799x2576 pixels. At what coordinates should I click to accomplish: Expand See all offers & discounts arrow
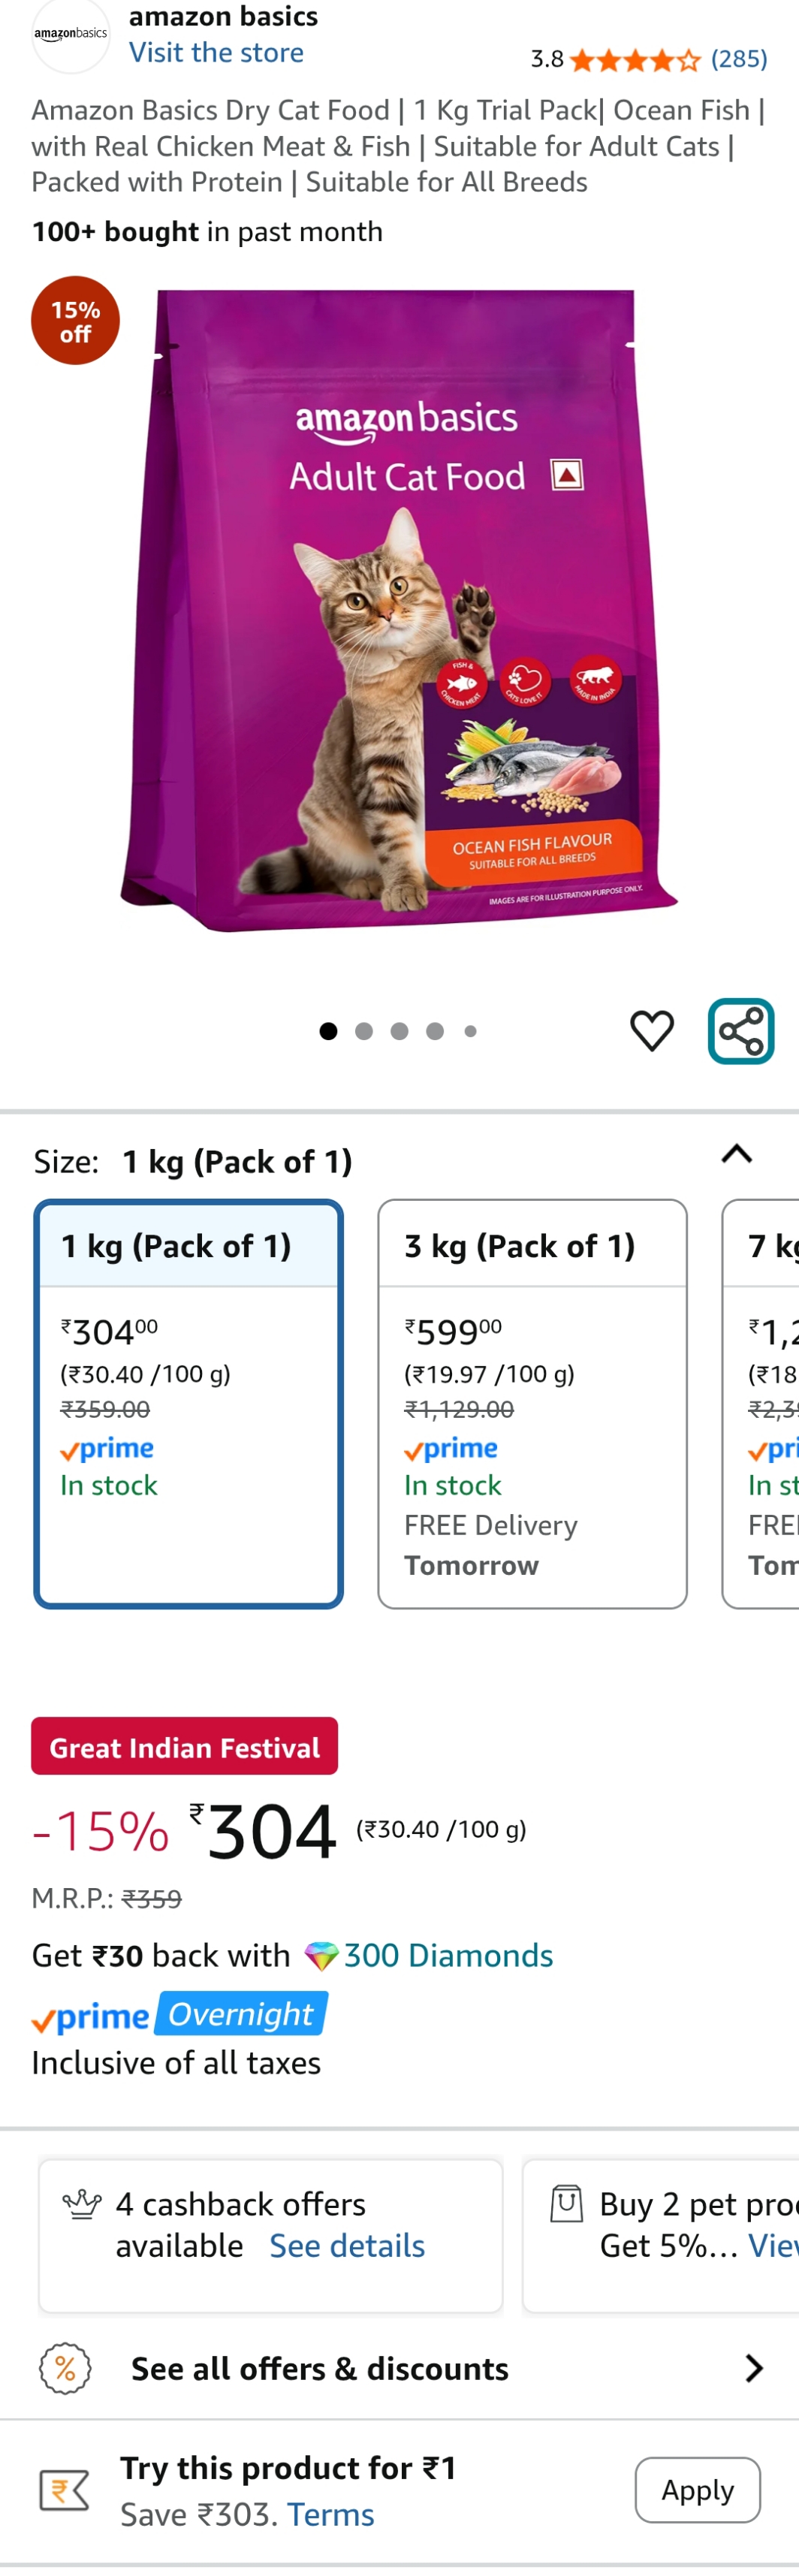754,2369
